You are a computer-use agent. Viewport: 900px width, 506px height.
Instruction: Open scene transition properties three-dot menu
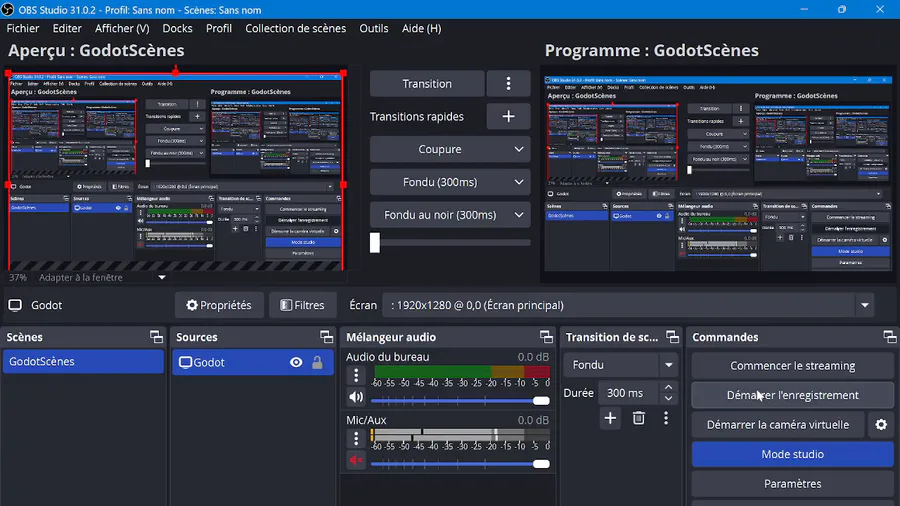pyautogui.click(x=666, y=418)
